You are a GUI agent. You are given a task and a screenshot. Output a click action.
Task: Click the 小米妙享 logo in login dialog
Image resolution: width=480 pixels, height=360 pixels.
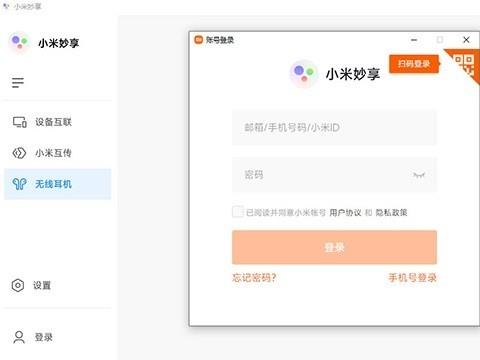[303, 73]
